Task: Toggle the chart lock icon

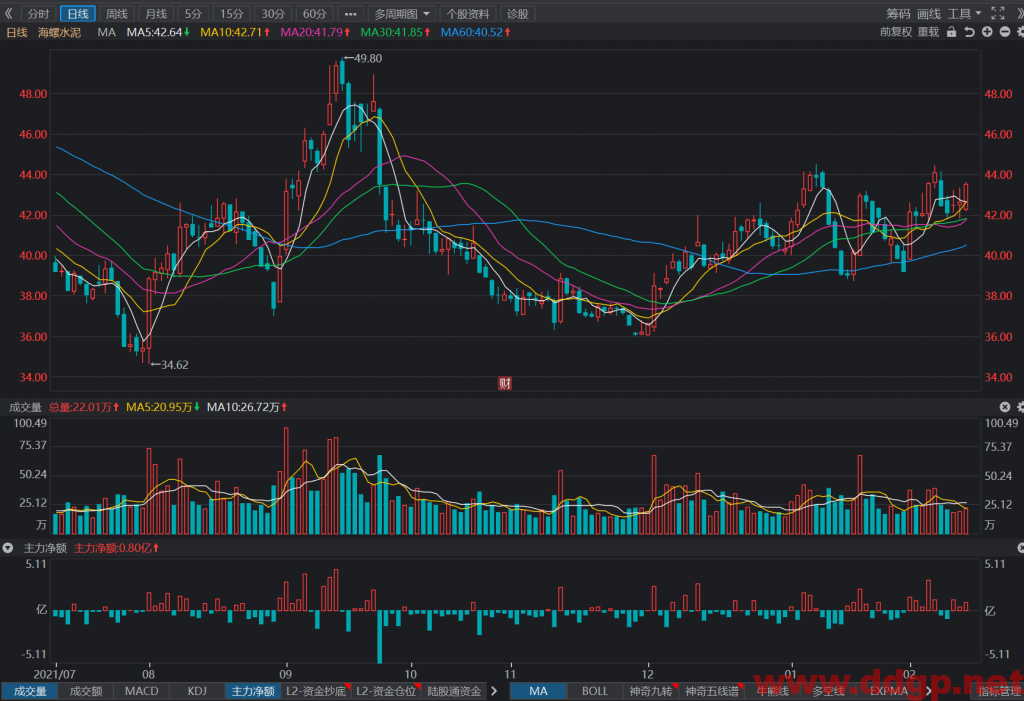Action: point(952,32)
